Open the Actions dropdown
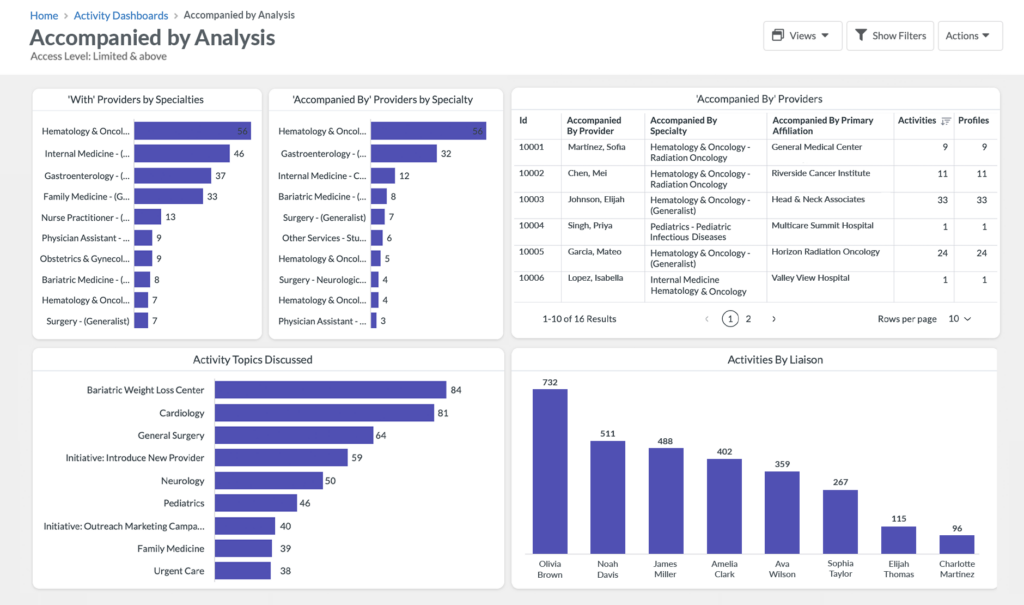Image resolution: width=1024 pixels, height=605 pixels. click(969, 35)
